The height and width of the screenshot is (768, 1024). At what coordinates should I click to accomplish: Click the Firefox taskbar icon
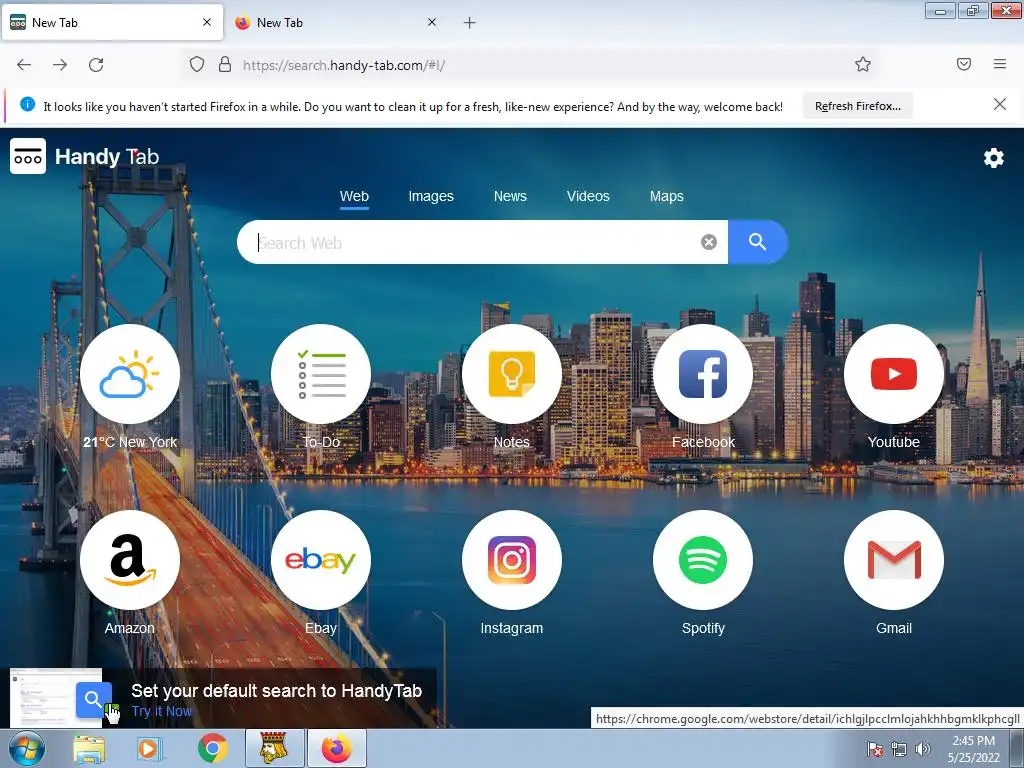point(336,748)
